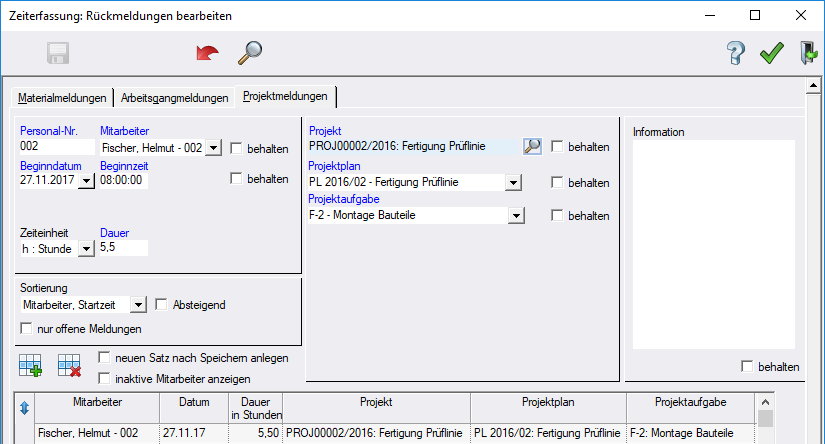Screen dimensions: 825x444
Task: Confirm with the green checkmark icon
Action: point(771,54)
